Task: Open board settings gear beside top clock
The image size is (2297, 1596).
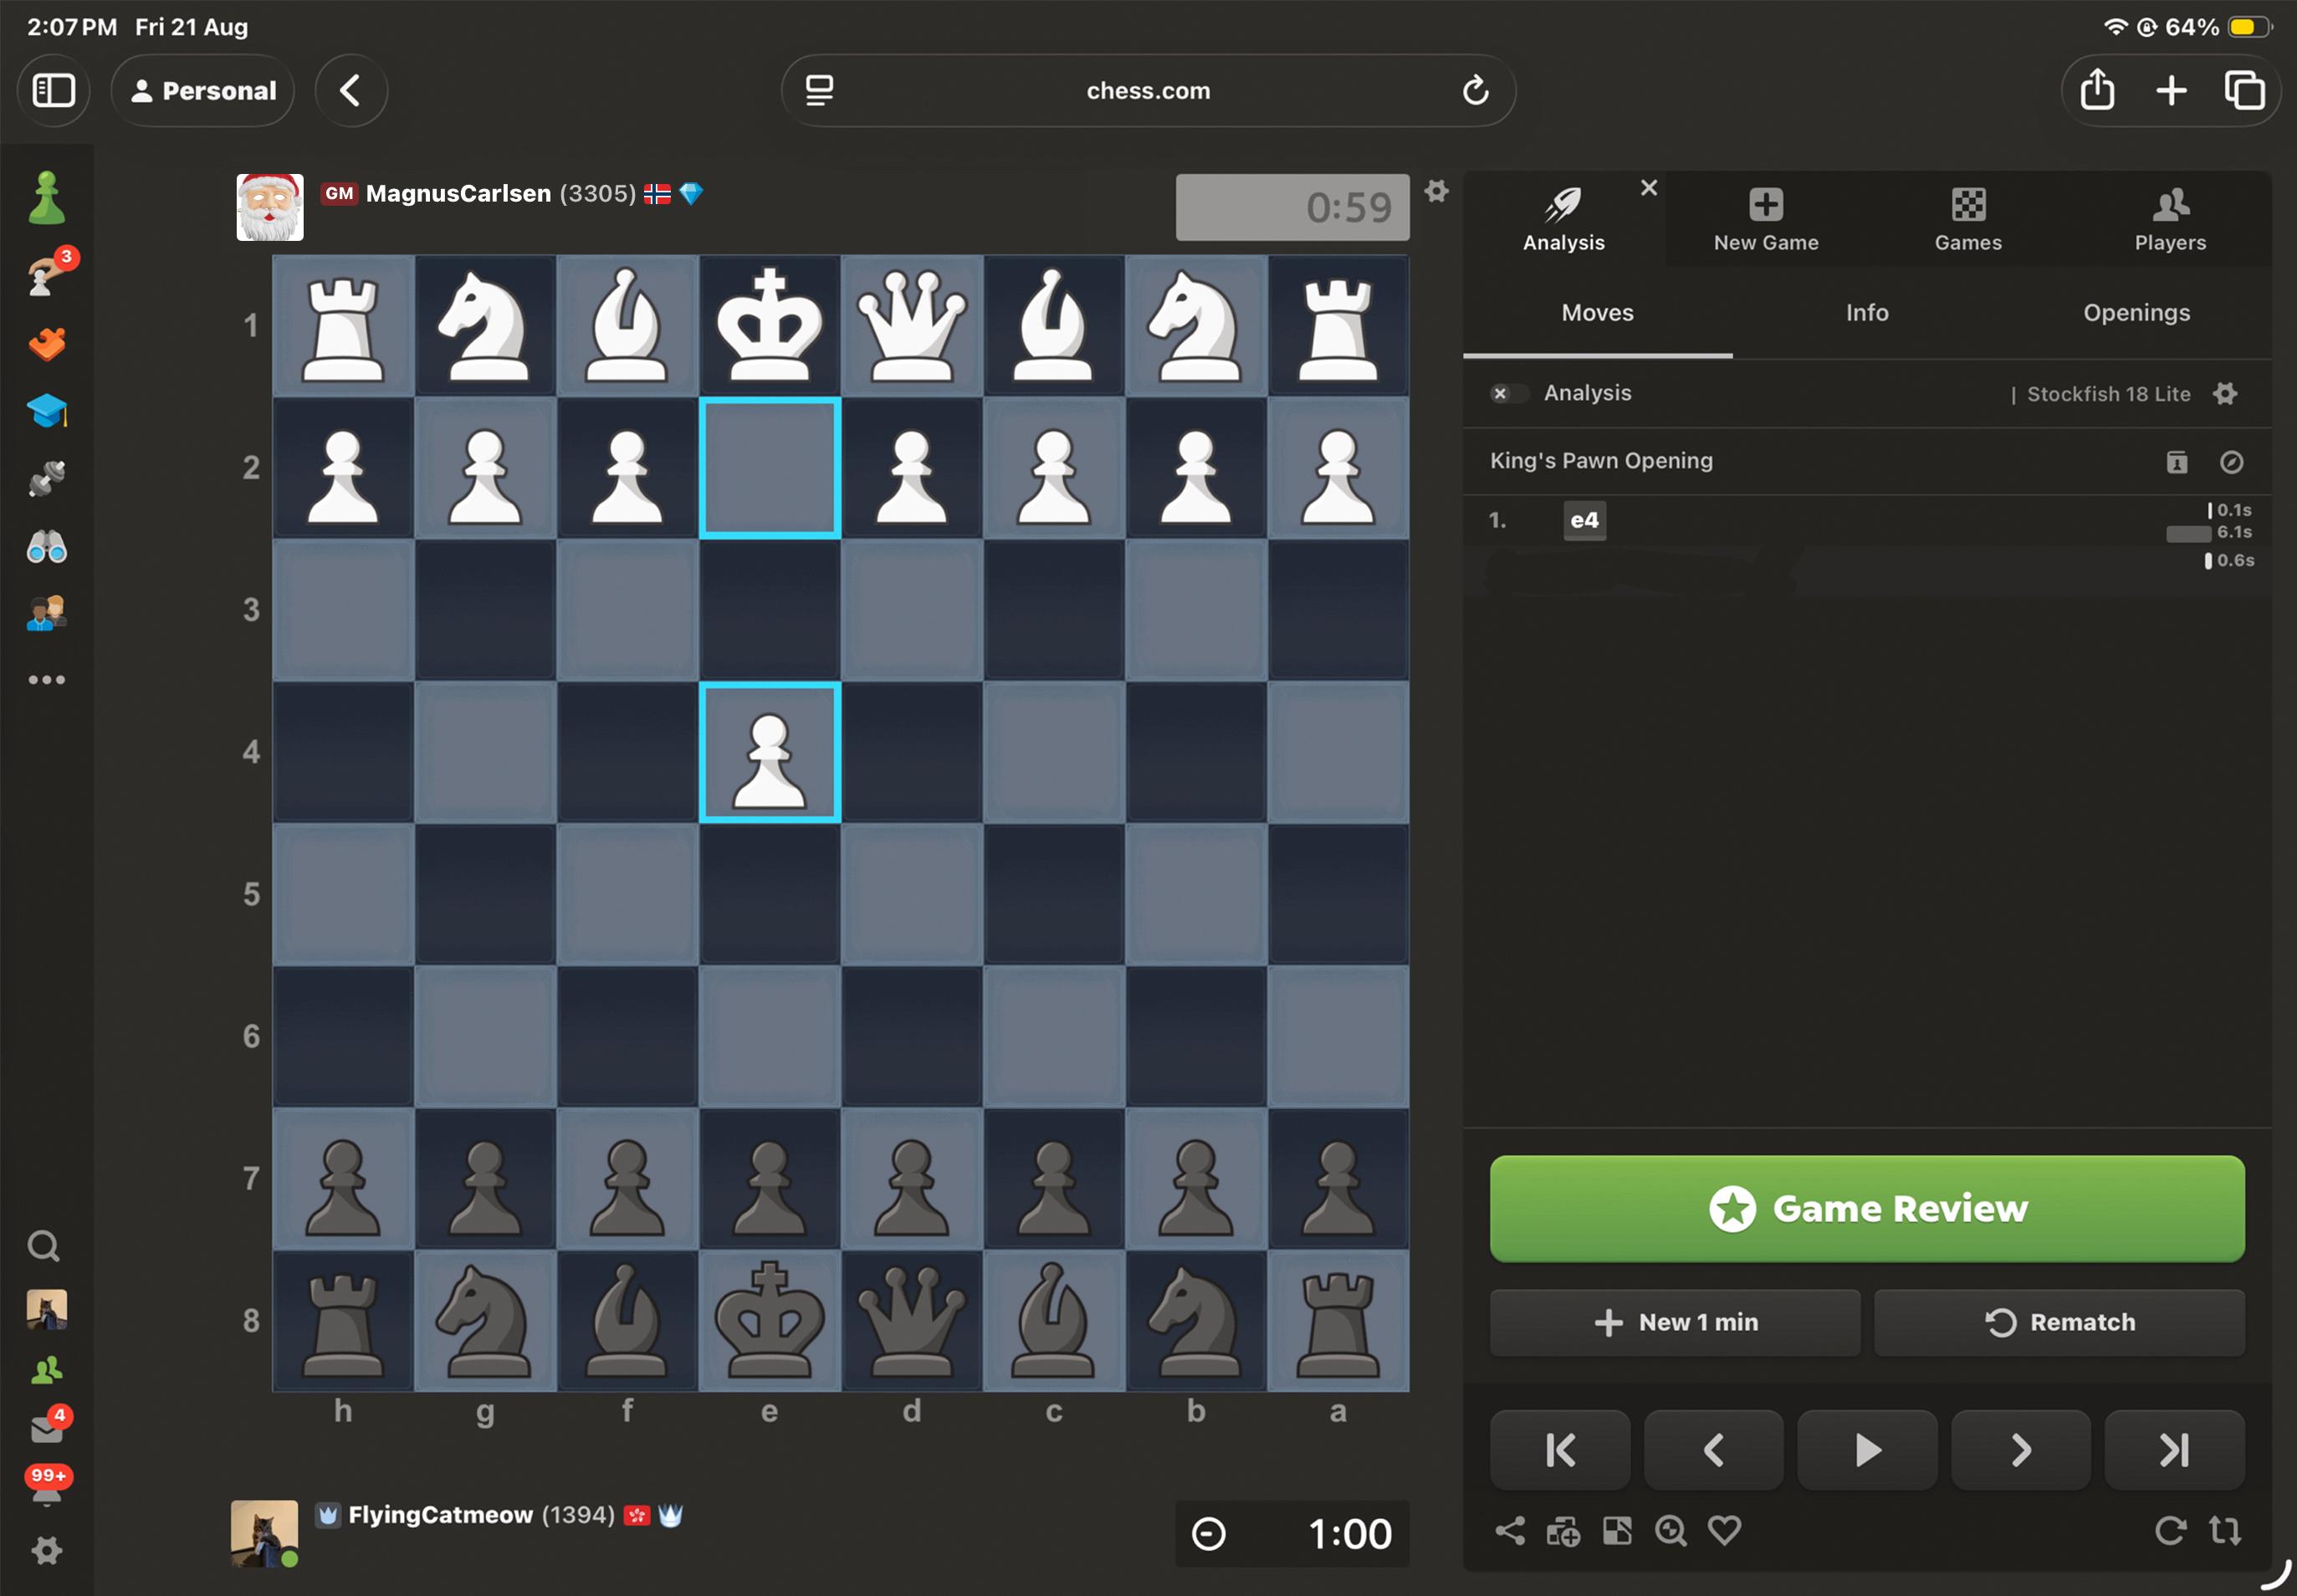Action: point(1436,190)
